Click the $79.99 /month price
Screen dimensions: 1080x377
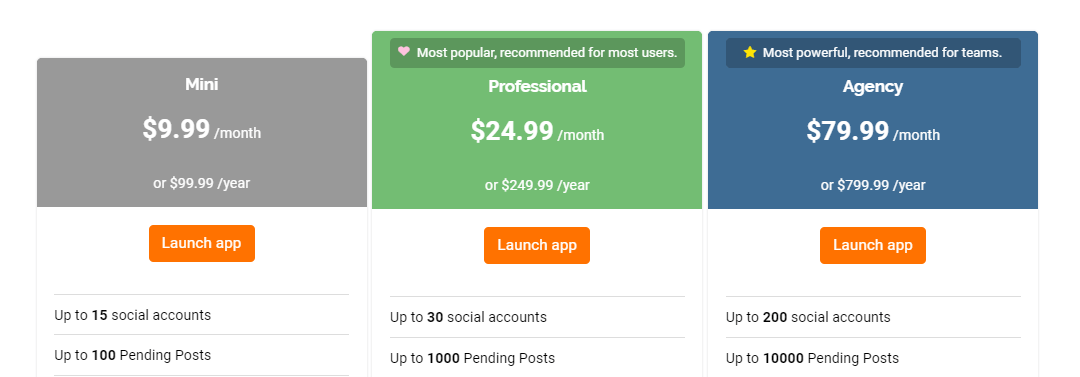[x=873, y=132]
